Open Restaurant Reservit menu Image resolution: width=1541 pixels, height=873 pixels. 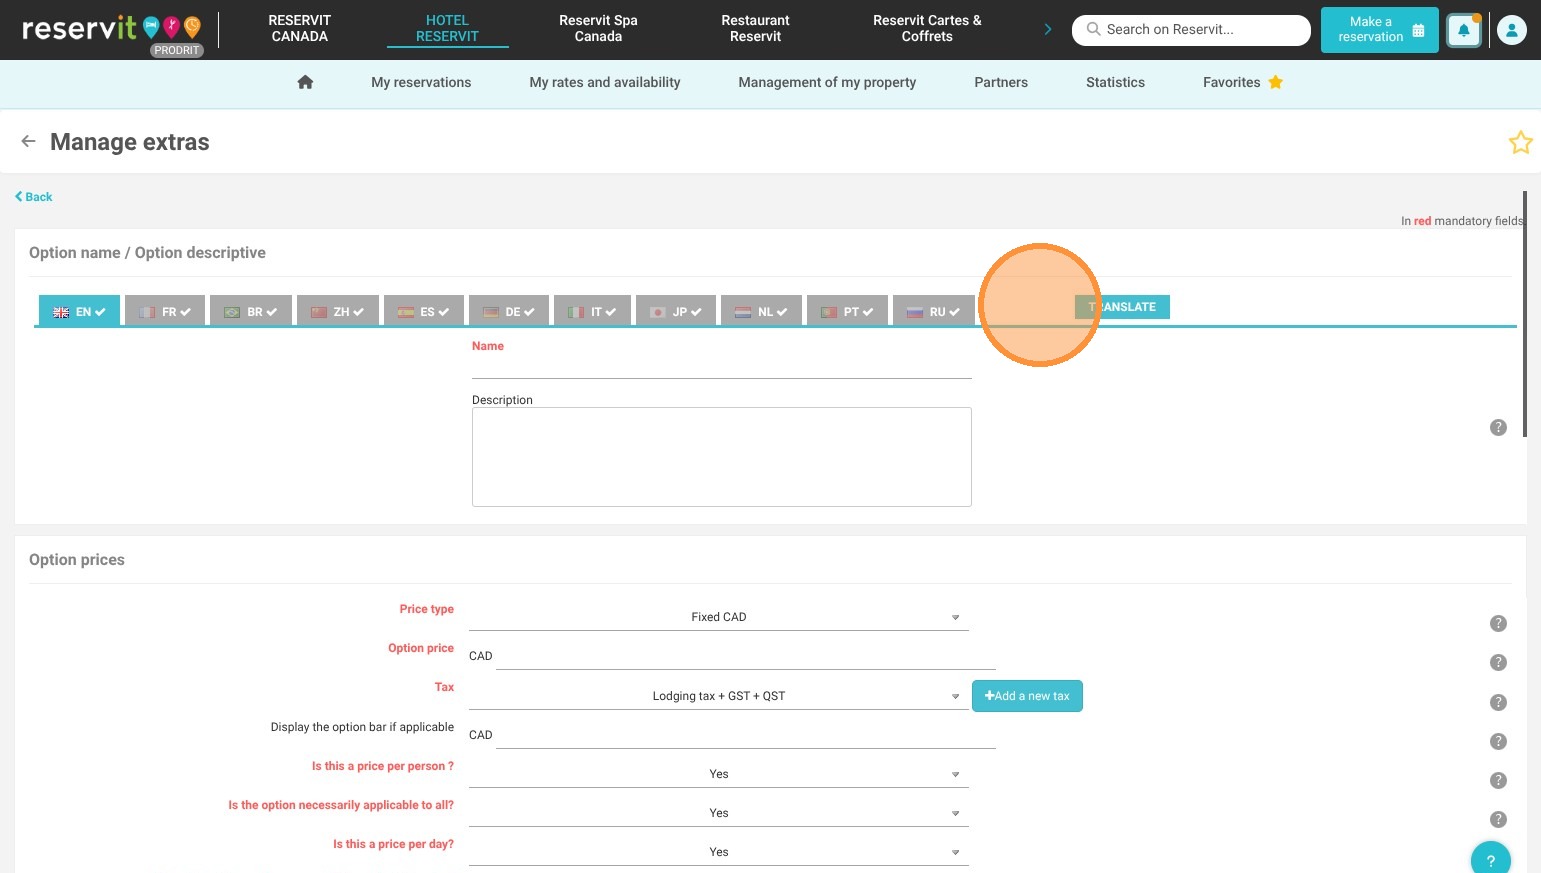pos(755,29)
